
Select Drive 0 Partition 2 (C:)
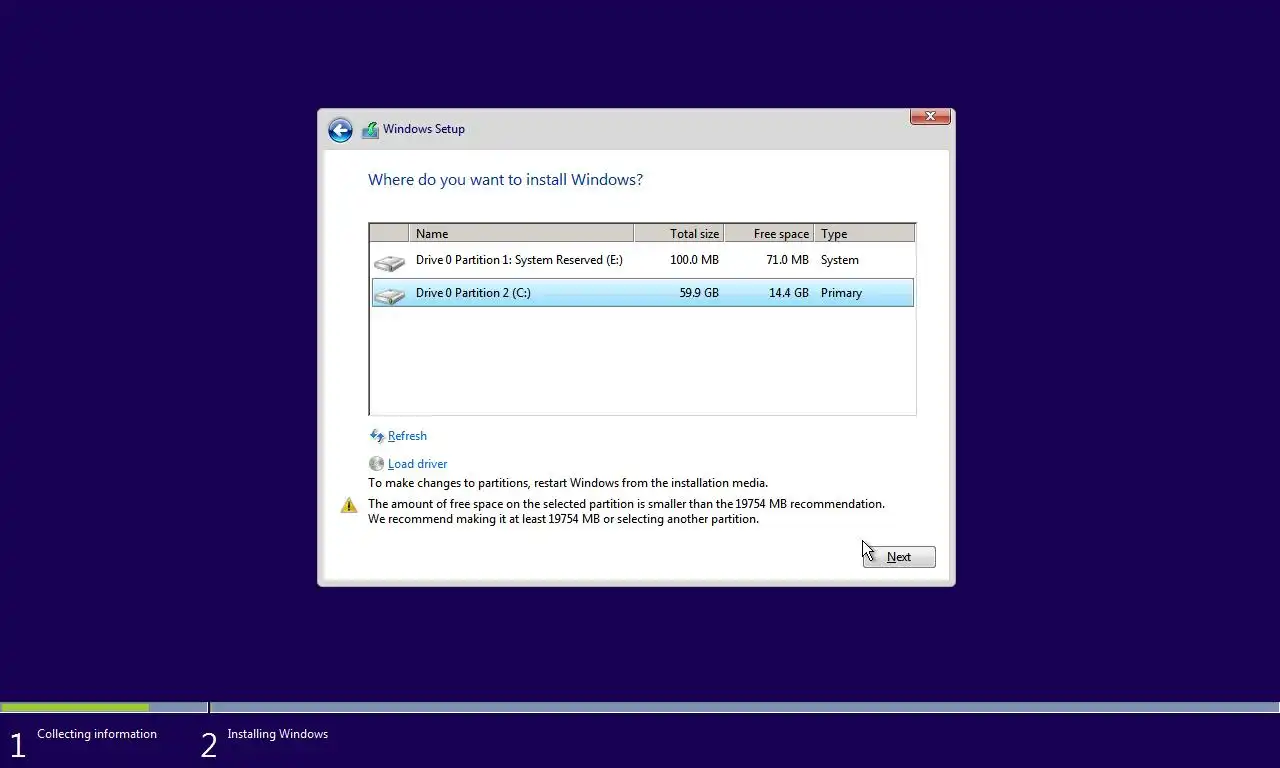coord(642,293)
